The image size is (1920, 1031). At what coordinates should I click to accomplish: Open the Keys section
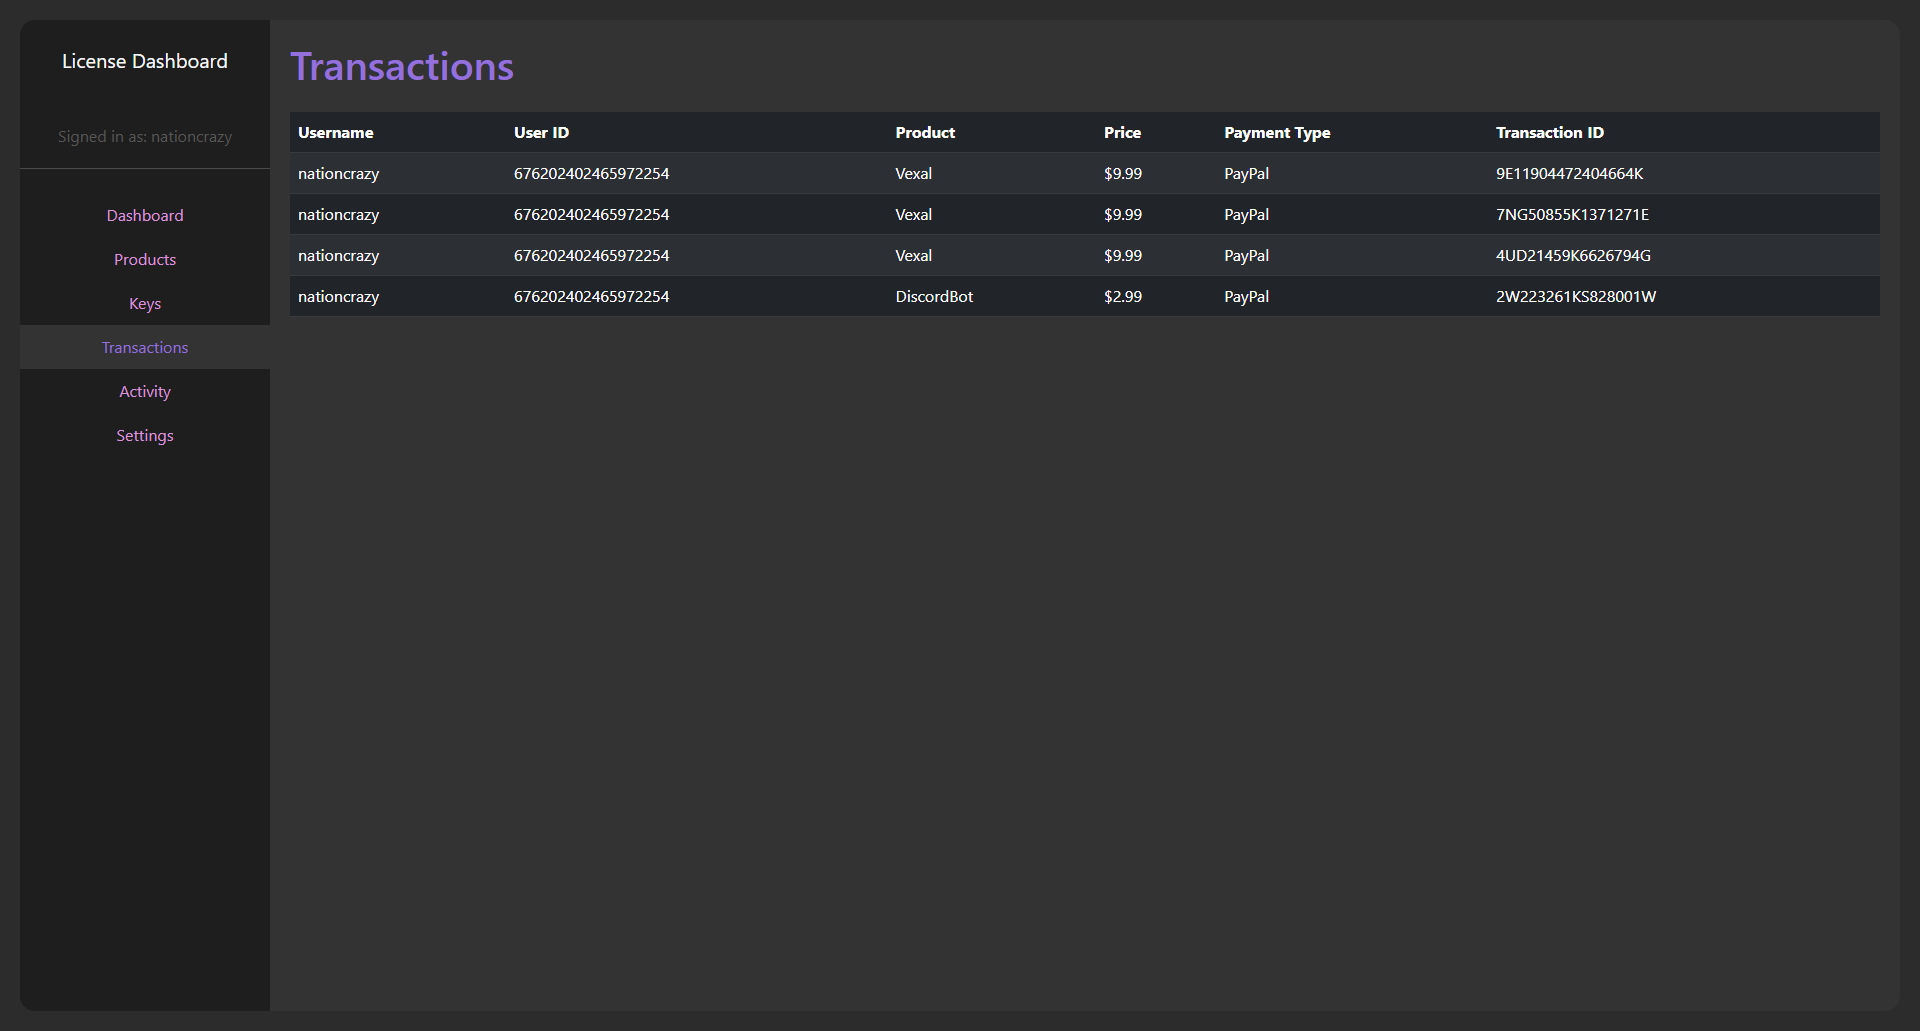coord(145,304)
